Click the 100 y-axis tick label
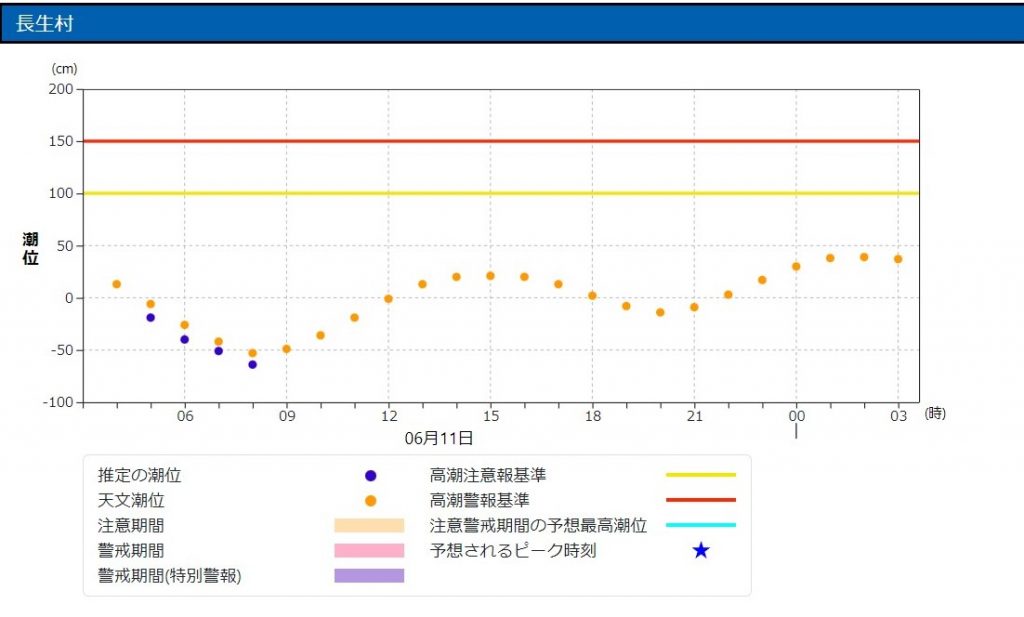This screenshot has height=617, width=1024. pos(61,193)
